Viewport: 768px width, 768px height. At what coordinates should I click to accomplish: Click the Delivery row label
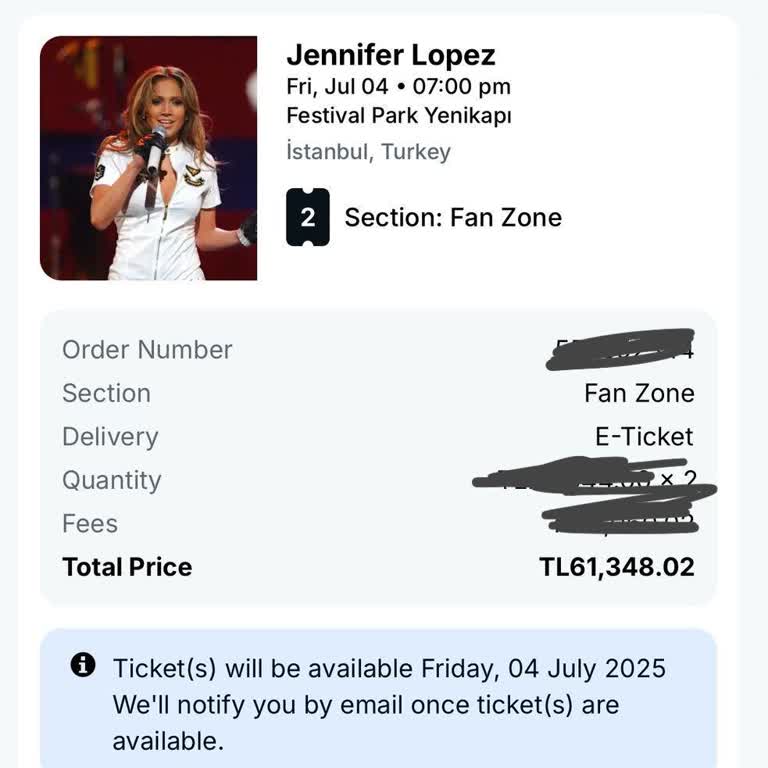(x=110, y=437)
